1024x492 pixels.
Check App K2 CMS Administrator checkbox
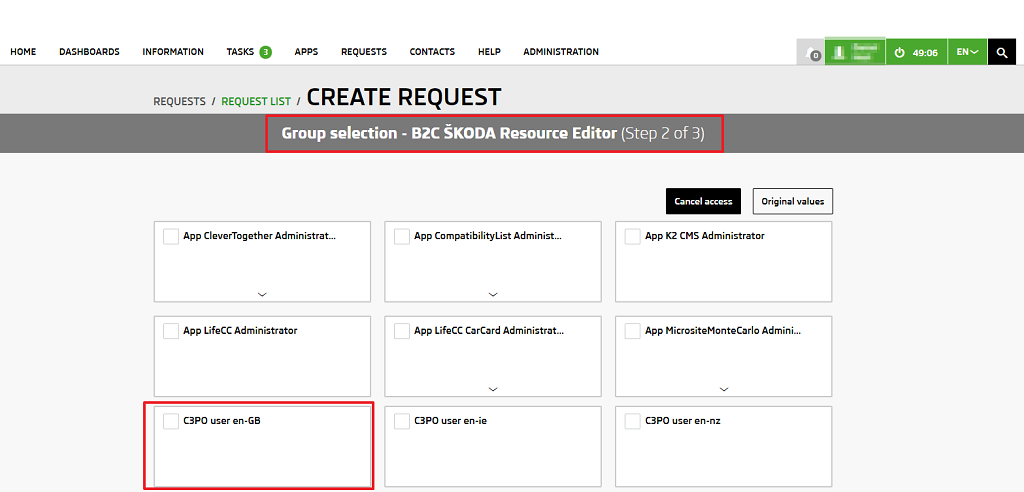(x=633, y=237)
